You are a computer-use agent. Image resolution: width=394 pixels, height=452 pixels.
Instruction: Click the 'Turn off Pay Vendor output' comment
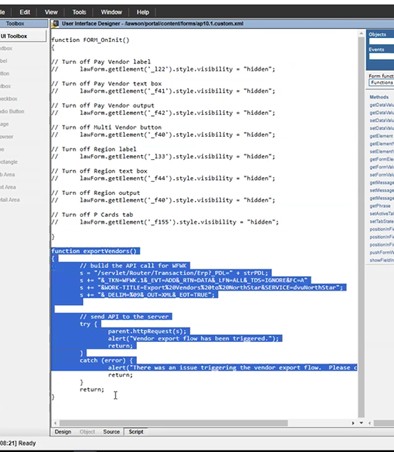pos(103,105)
